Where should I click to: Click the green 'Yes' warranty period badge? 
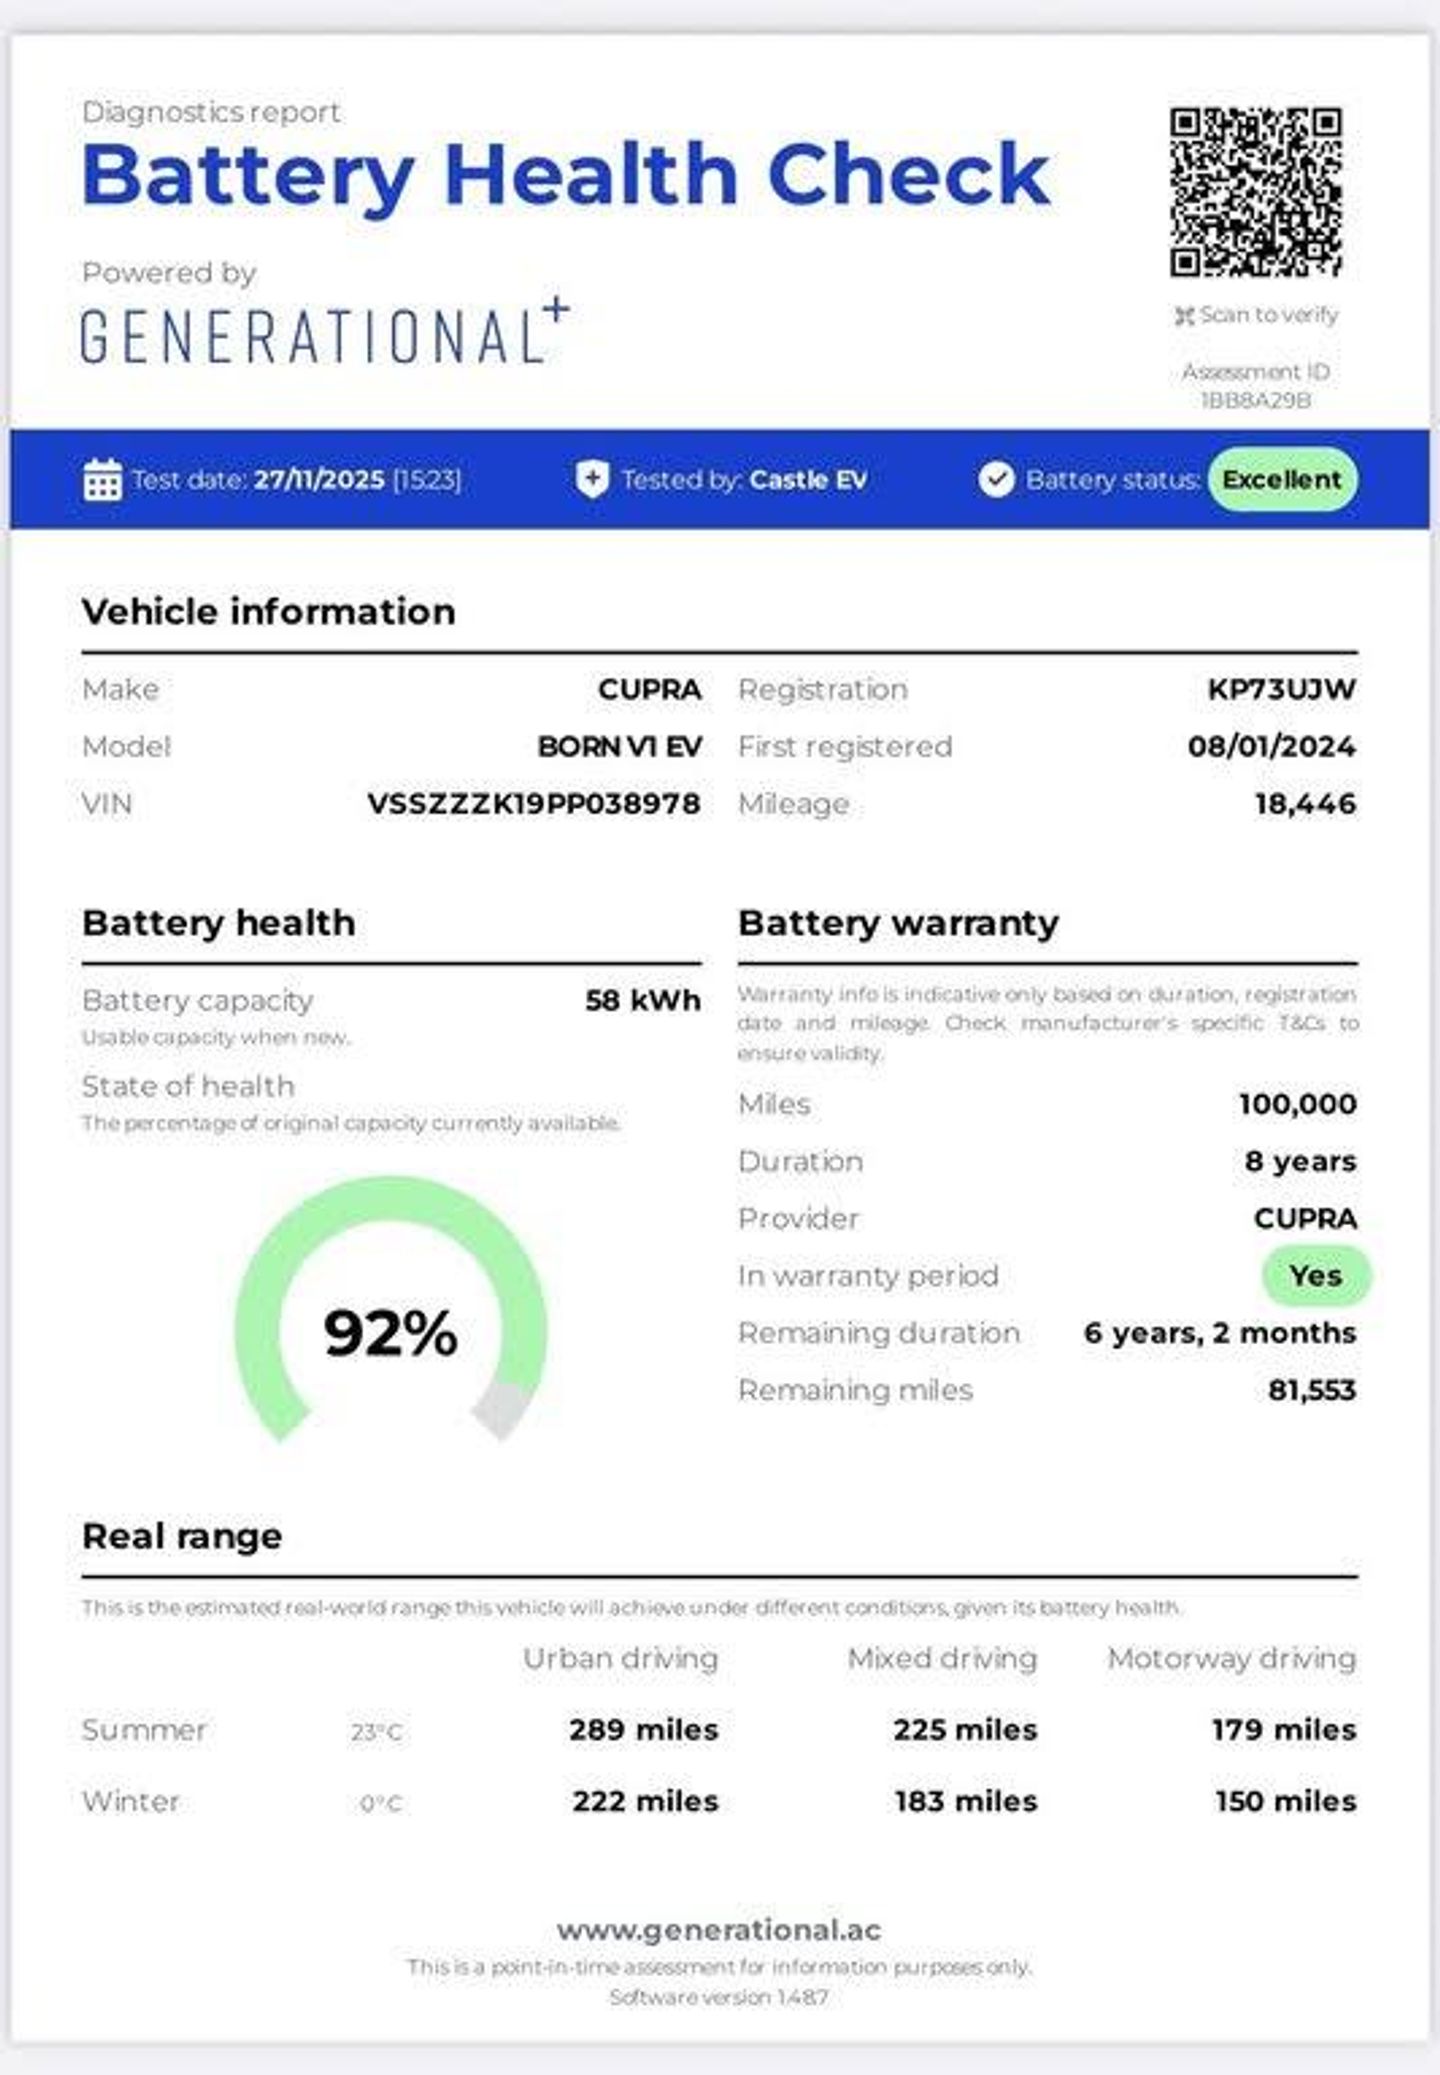[x=1315, y=1275]
